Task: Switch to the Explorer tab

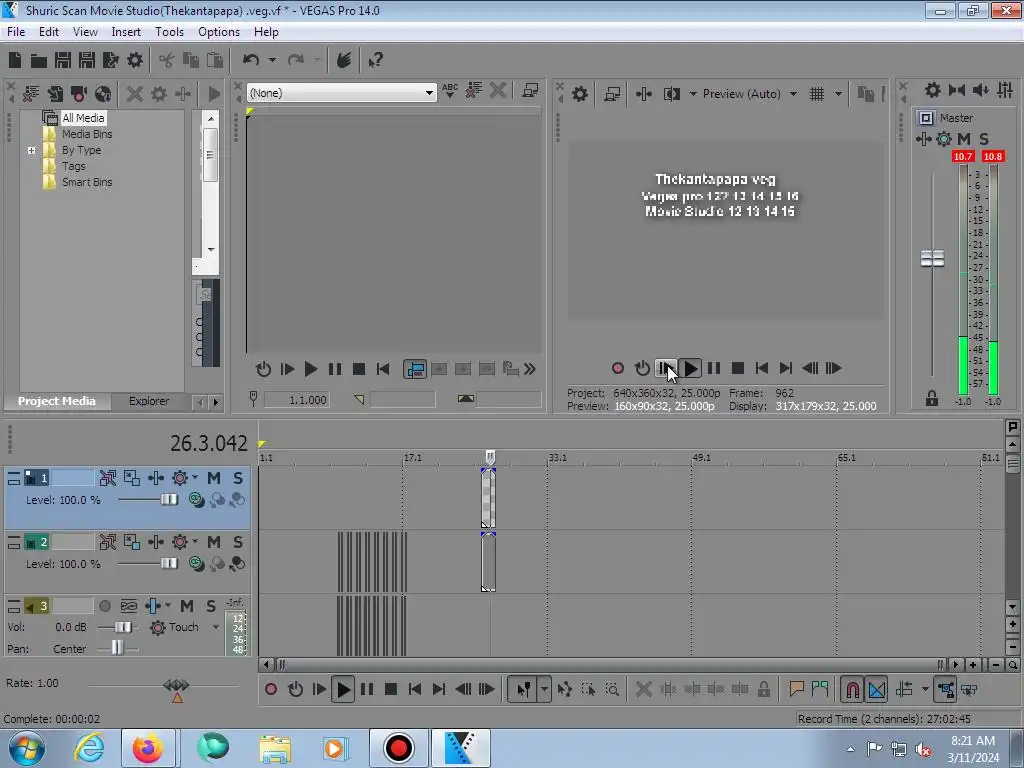Action: tap(149, 401)
